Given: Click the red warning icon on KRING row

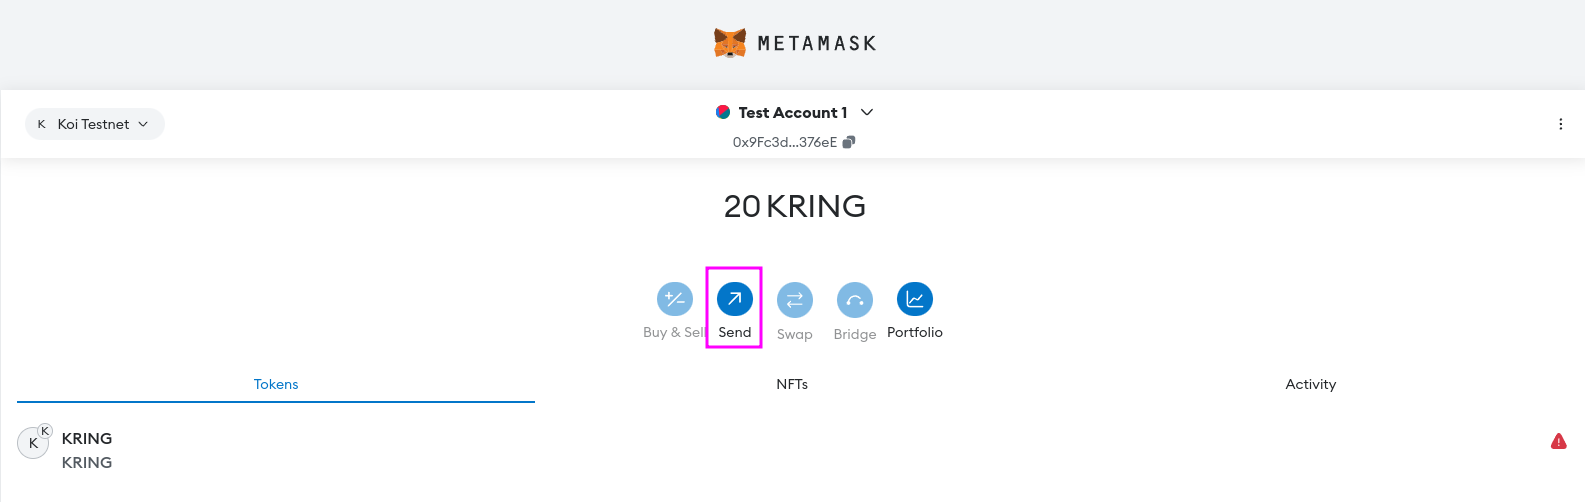Looking at the screenshot, I should coord(1558,441).
